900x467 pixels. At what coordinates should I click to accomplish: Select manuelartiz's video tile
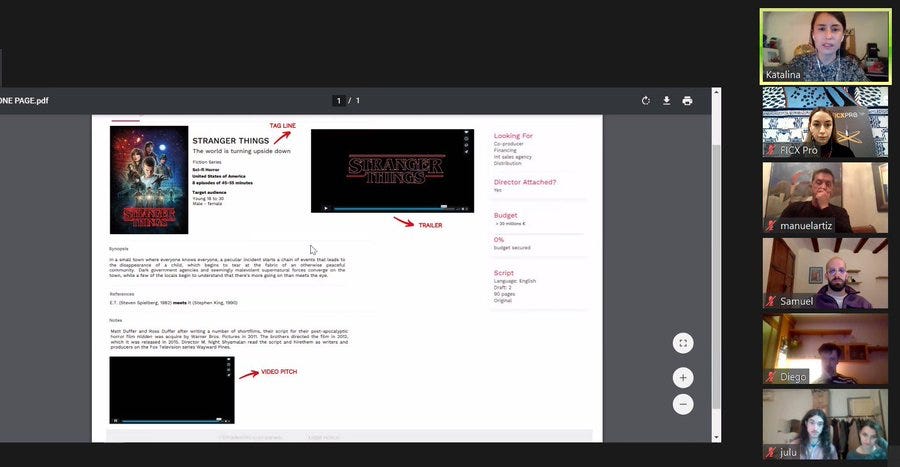click(825, 197)
